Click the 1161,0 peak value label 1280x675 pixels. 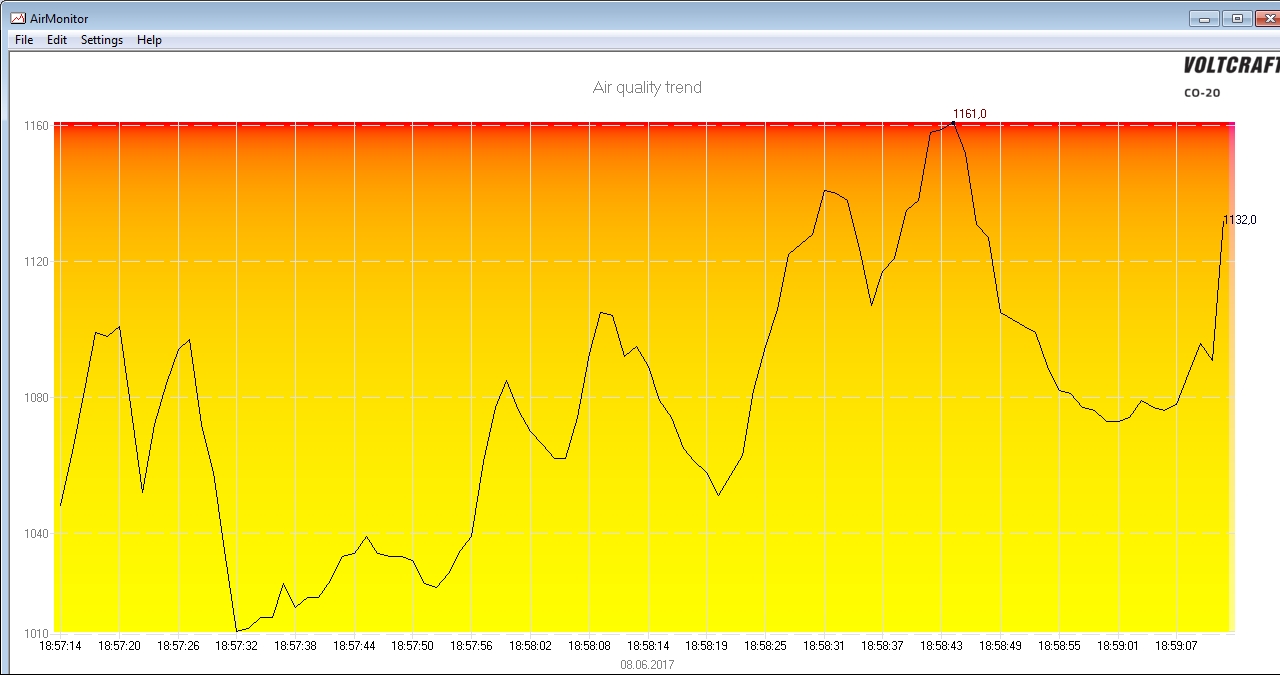point(969,114)
